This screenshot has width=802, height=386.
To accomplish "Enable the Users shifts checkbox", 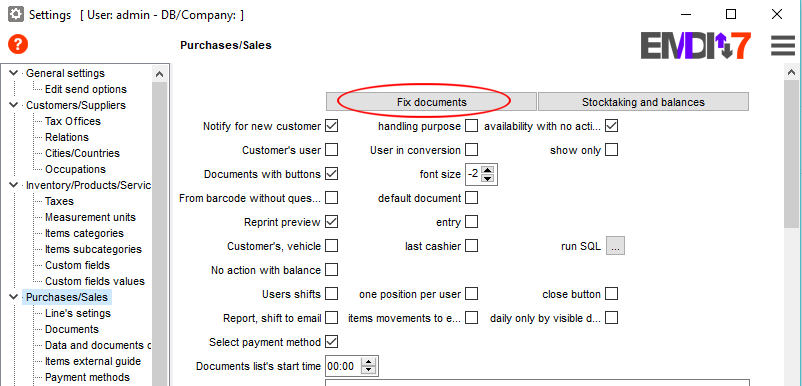I will [332, 293].
